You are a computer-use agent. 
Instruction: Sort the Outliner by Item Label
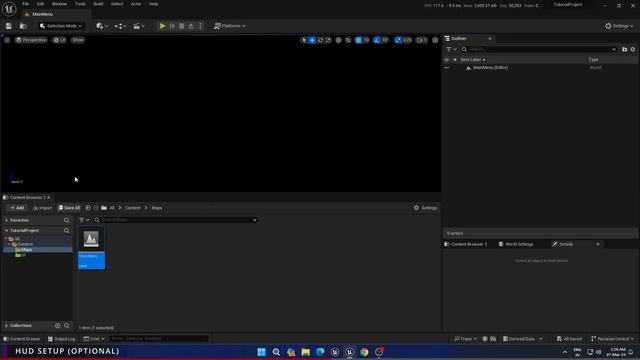click(473, 60)
